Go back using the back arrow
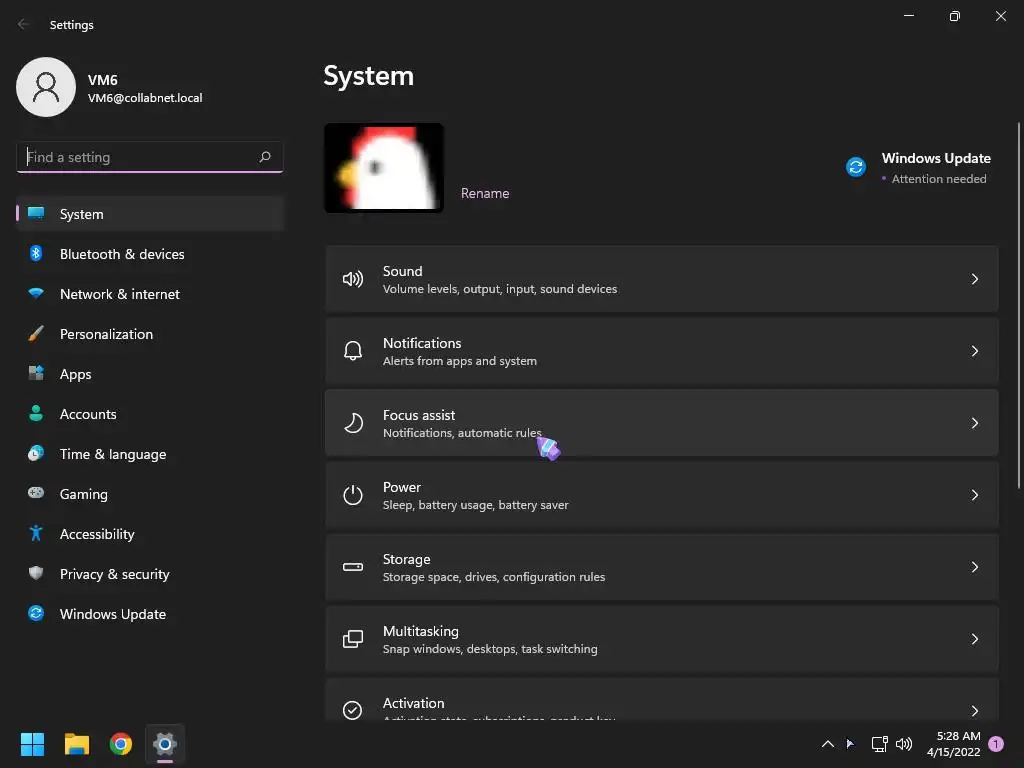 click(24, 24)
